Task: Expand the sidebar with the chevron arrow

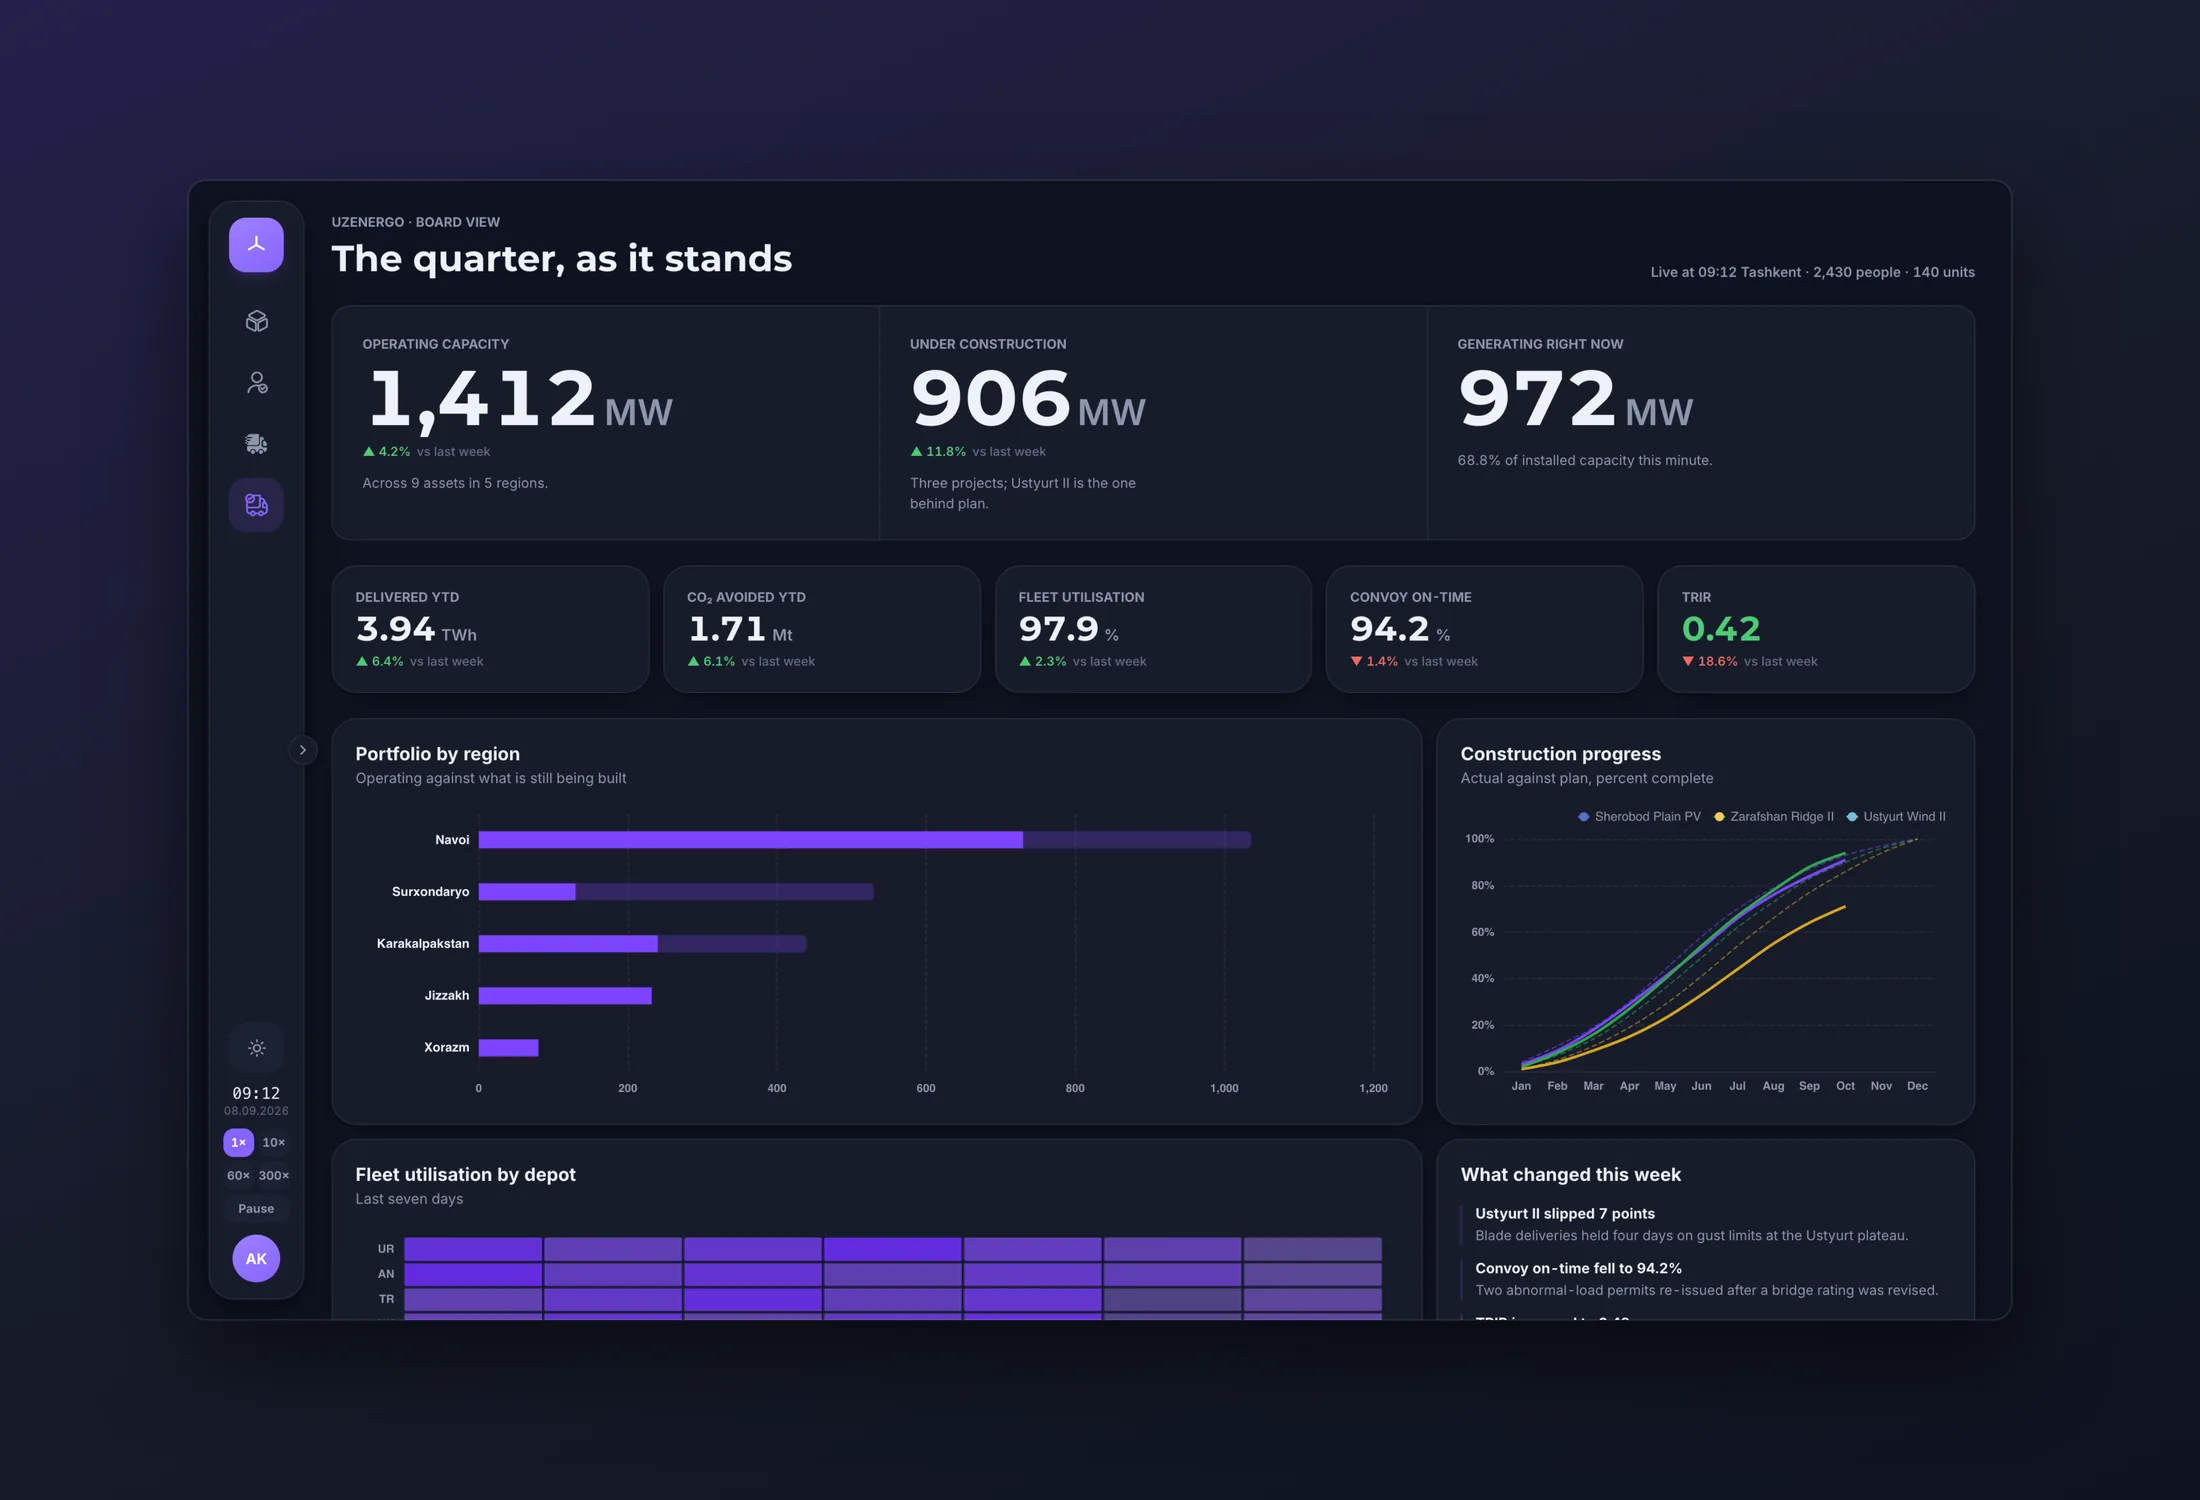Action: (x=303, y=750)
